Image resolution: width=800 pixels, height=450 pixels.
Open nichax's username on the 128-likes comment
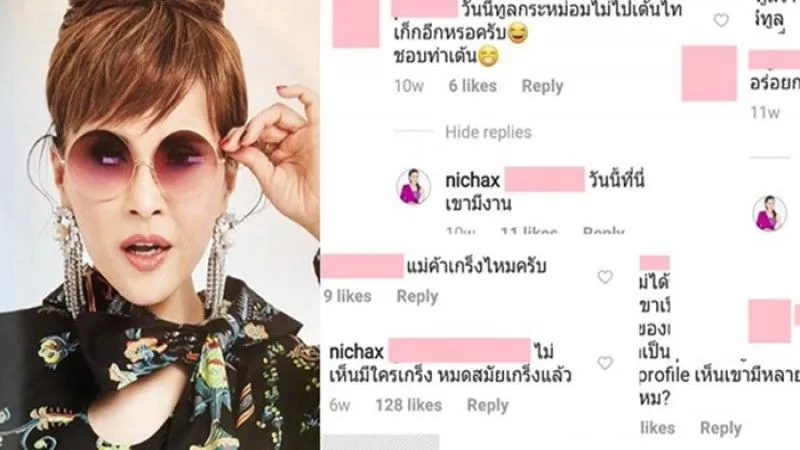click(356, 352)
